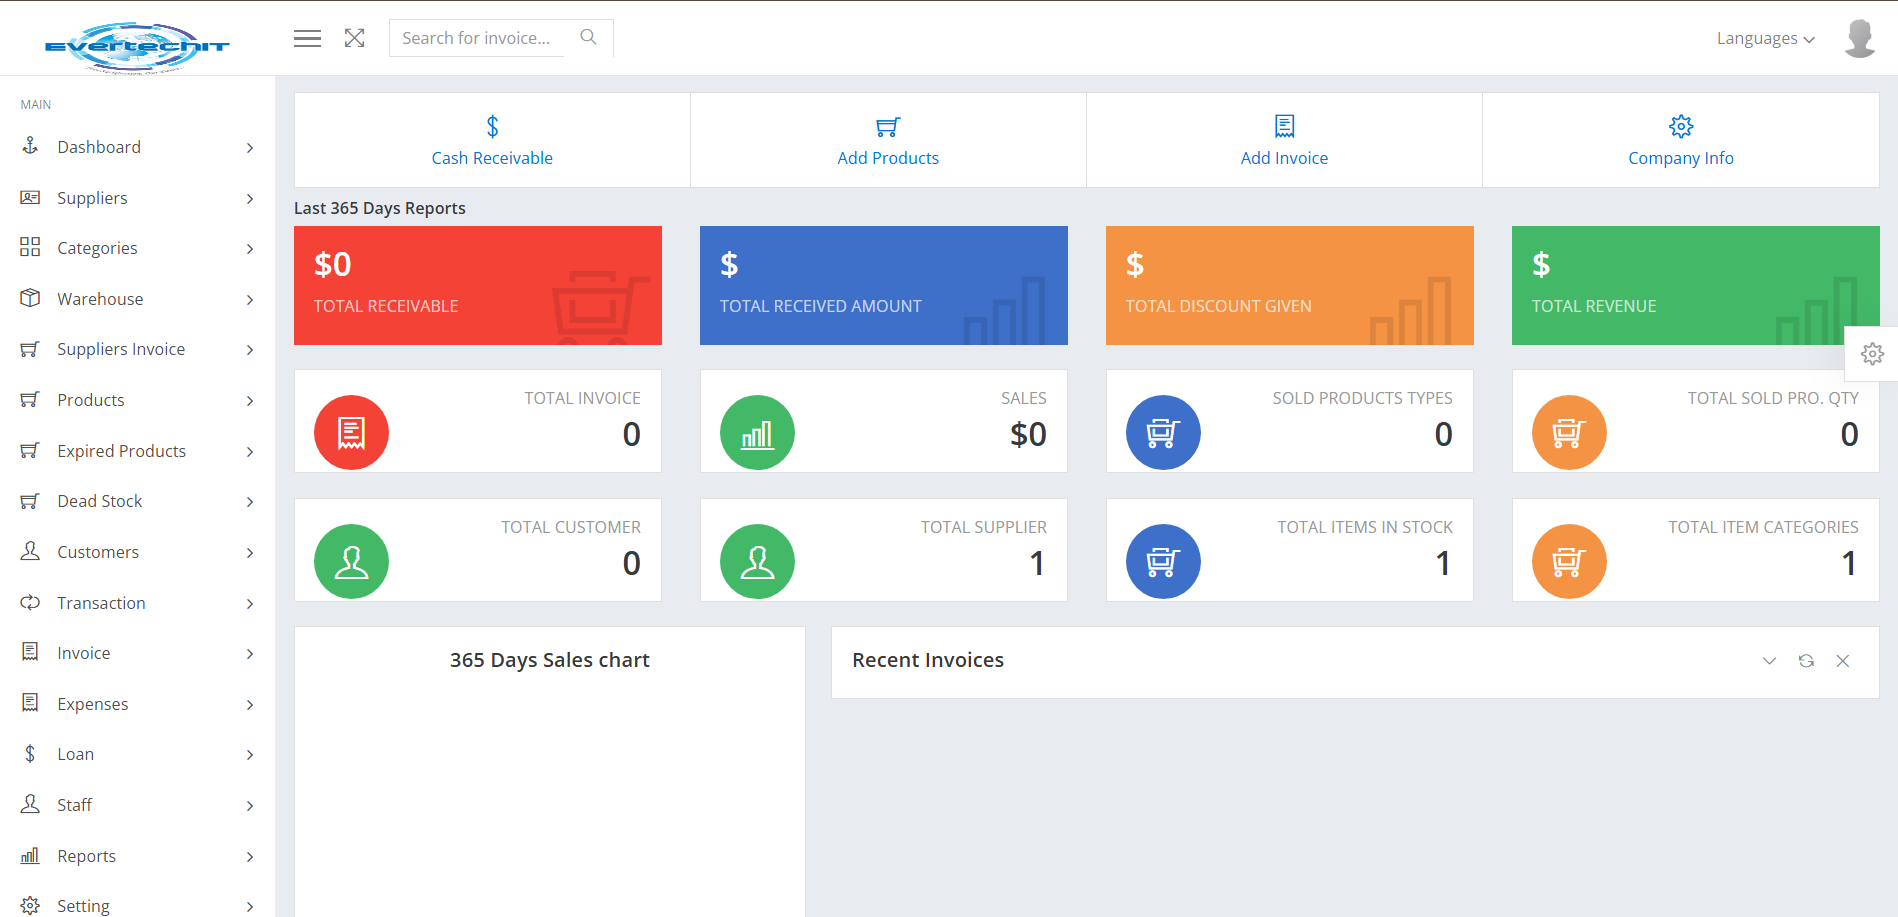Image resolution: width=1898 pixels, height=917 pixels.
Task: Go to the Cash Receivable shortcut
Action: (x=492, y=140)
